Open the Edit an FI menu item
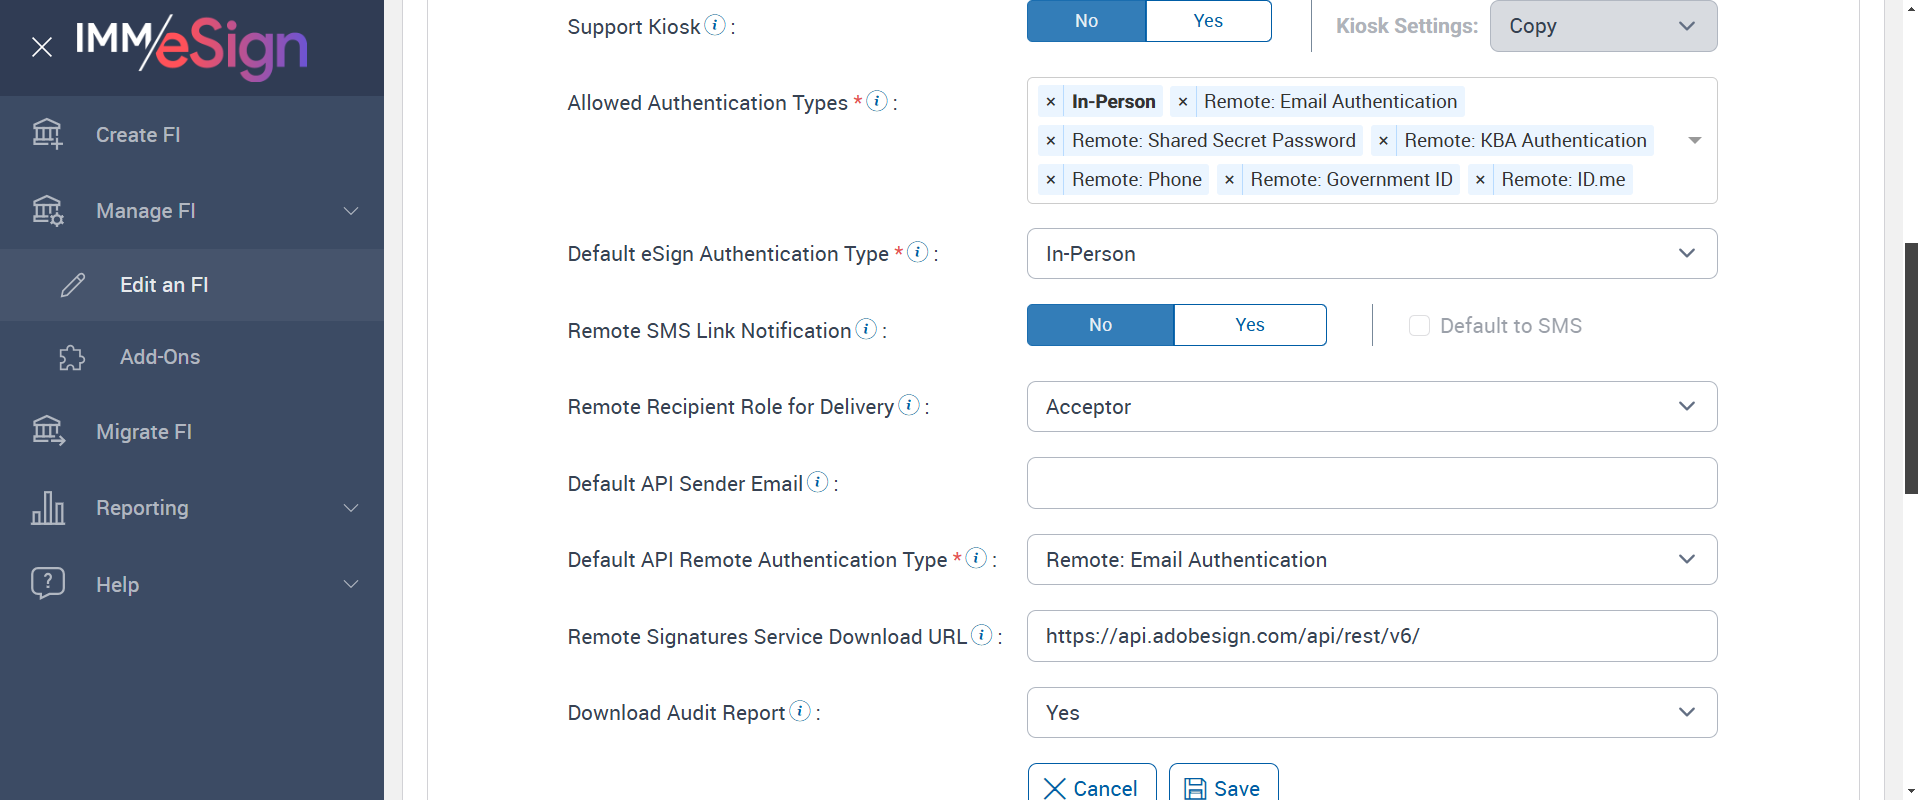Viewport: 1920px width, 800px height. (x=164, y=285)
